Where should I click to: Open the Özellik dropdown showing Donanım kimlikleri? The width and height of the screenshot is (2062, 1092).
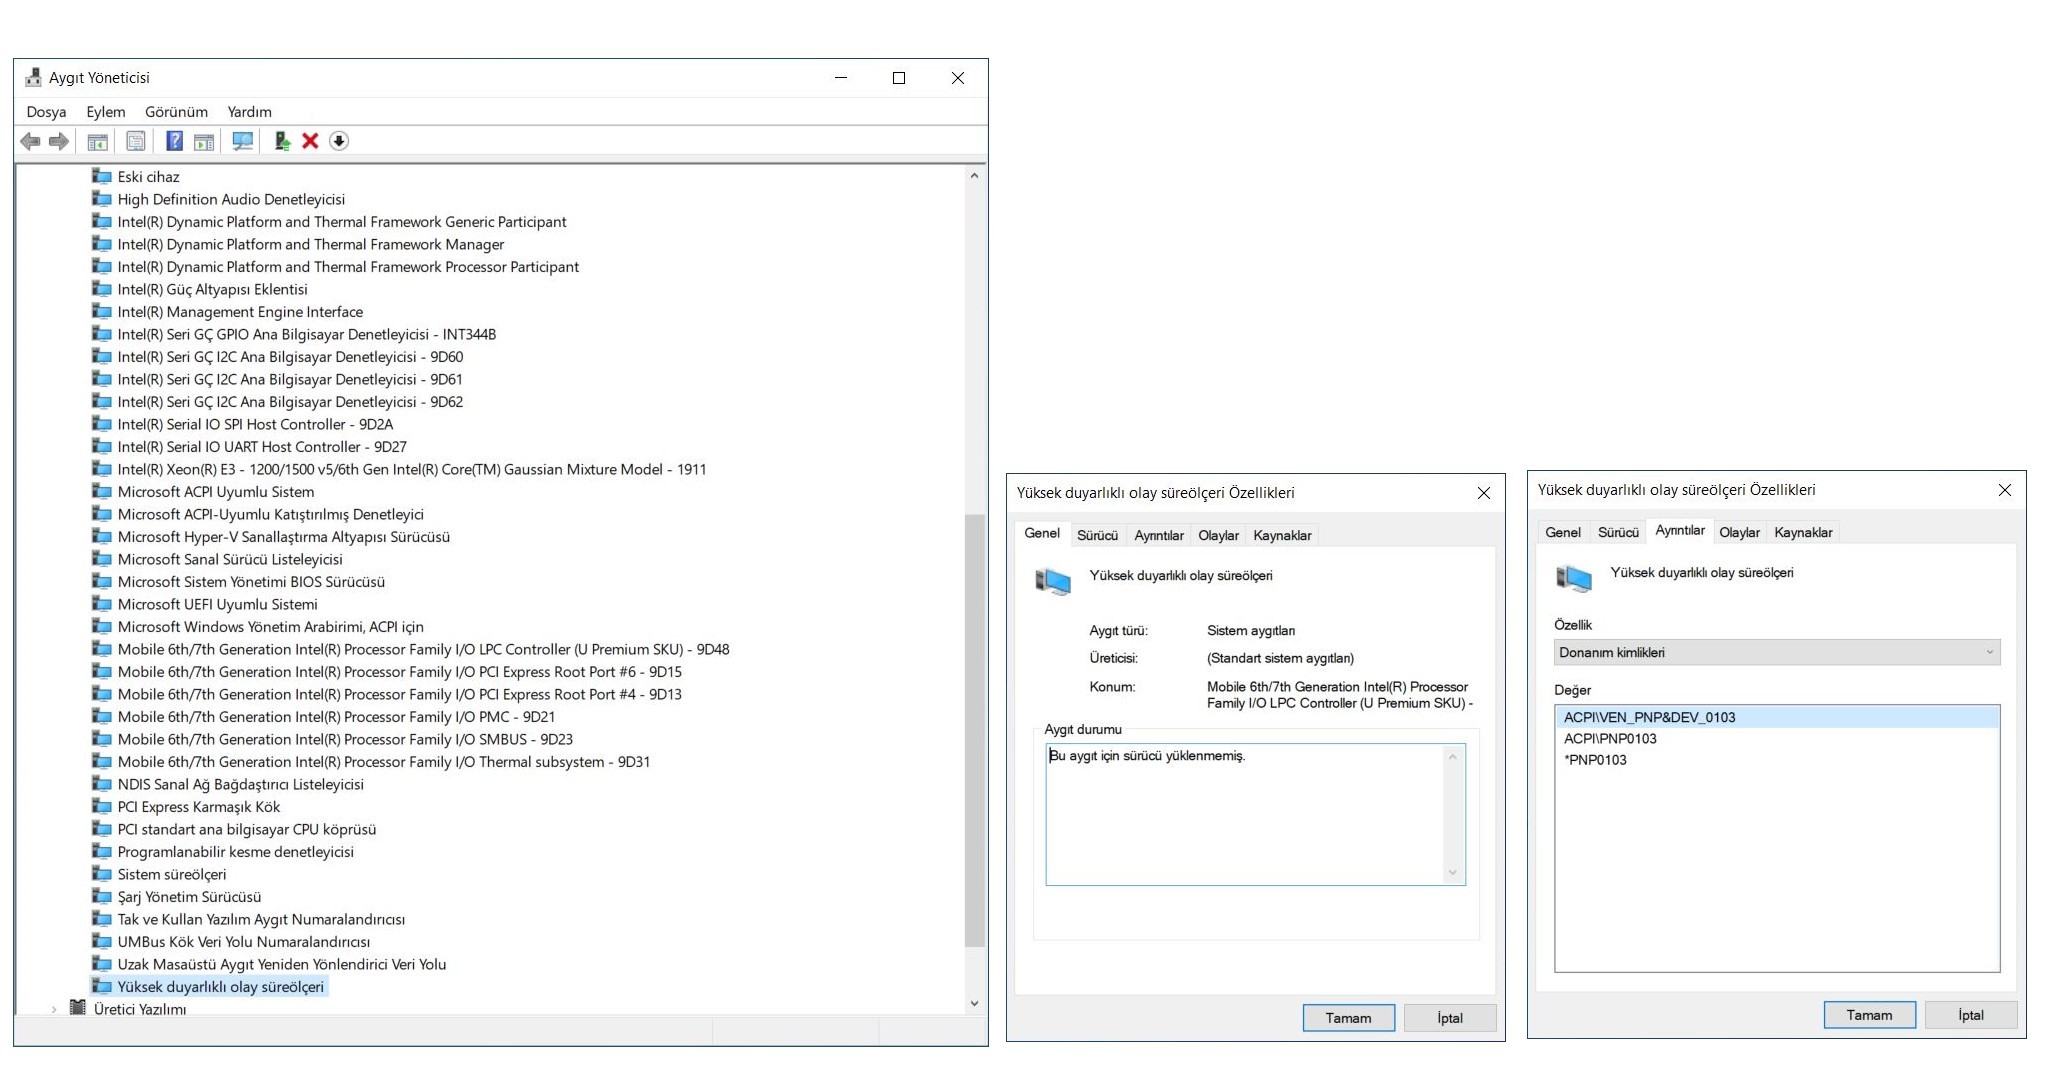1776,652
